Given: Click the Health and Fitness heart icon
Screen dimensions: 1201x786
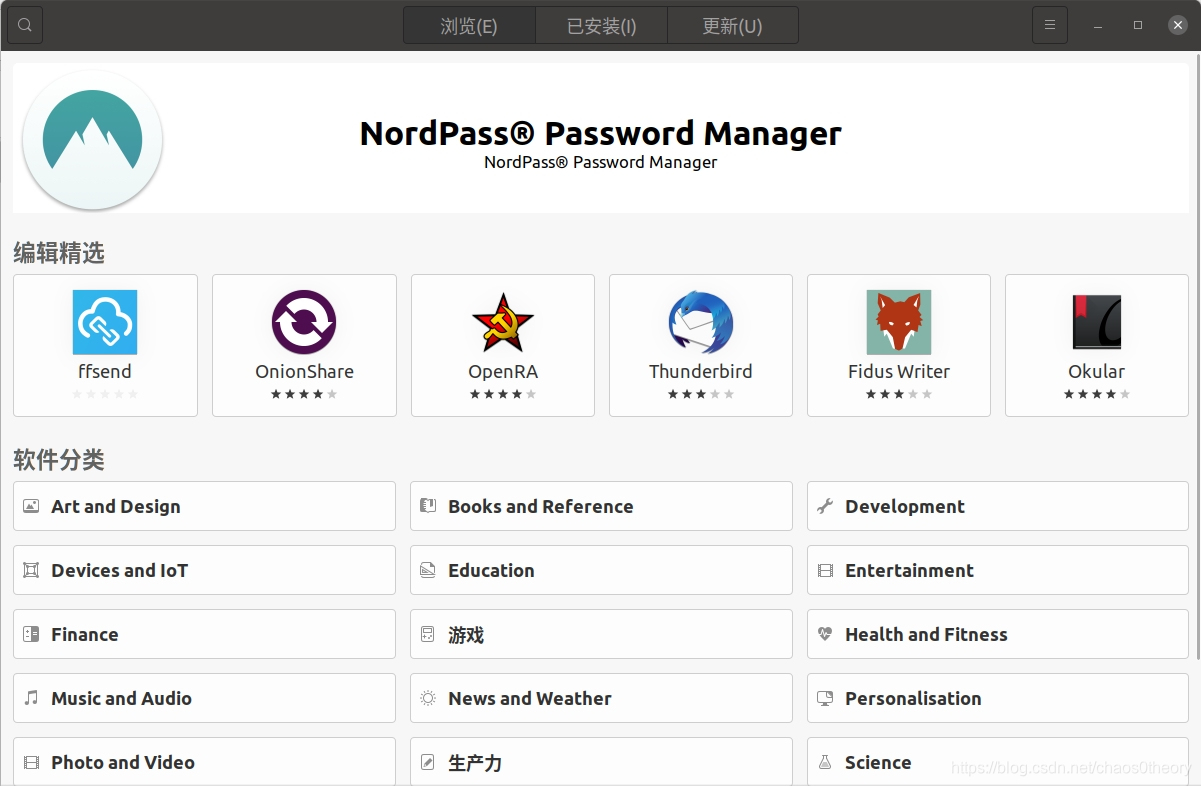Looking at the screenshot, I should click(x=825, y=634).
